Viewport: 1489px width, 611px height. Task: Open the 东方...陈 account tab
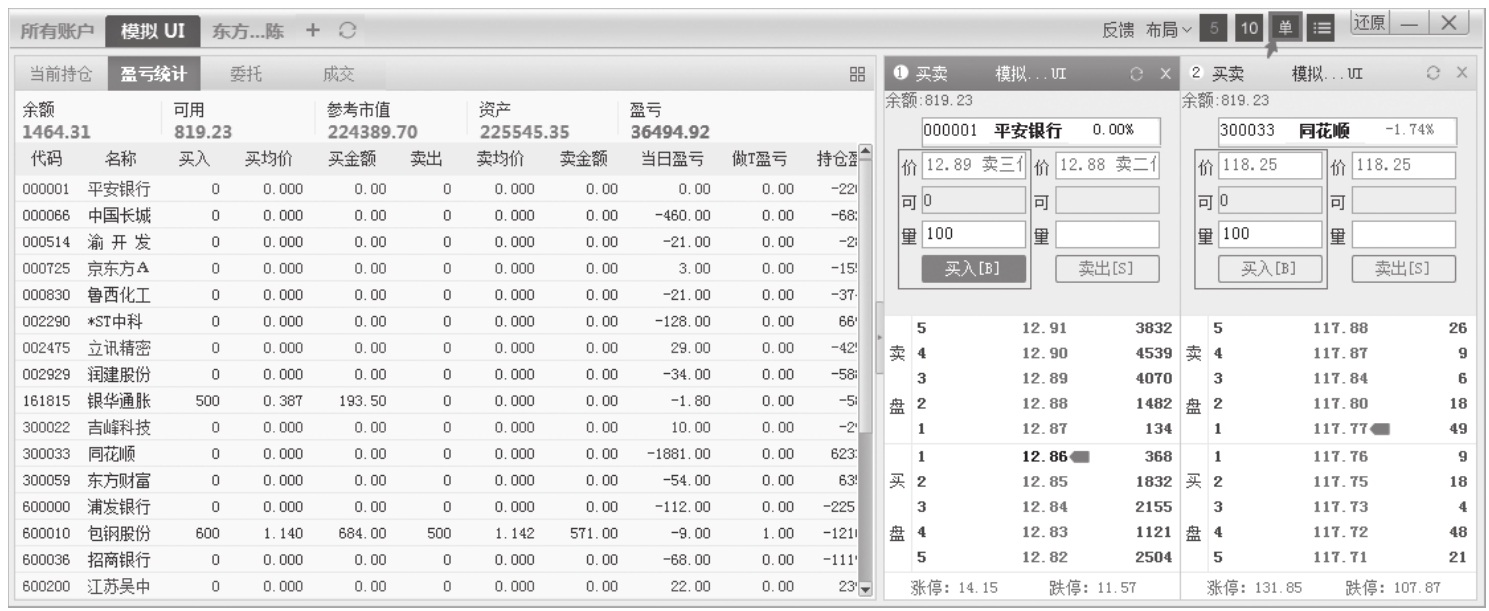point(248,31)
